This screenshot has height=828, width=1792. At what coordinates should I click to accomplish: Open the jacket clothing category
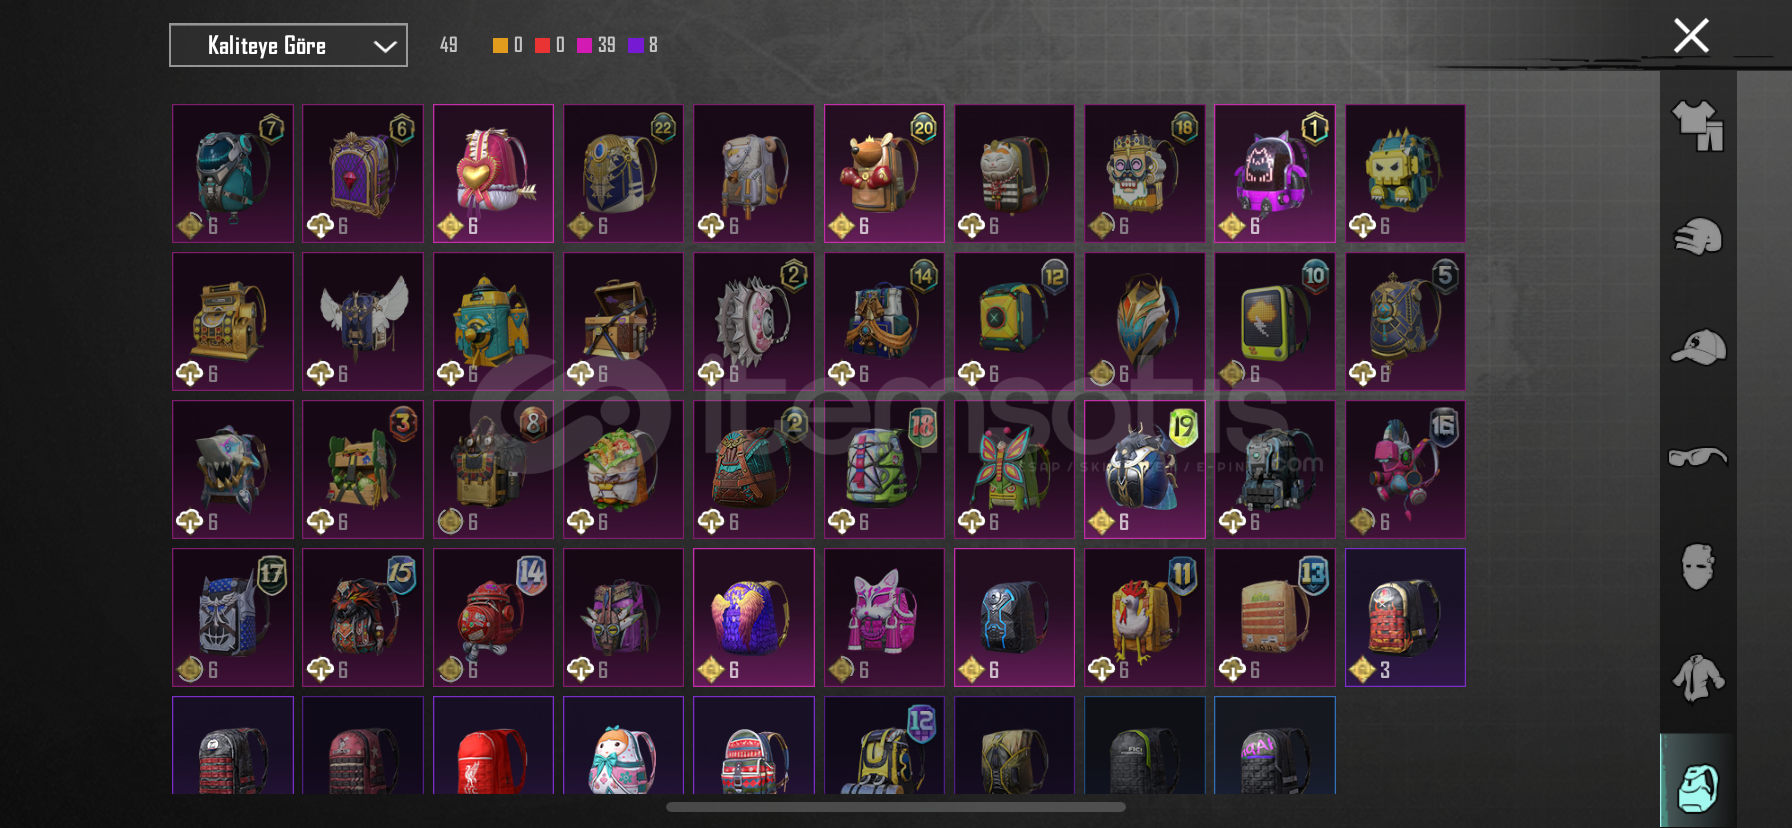click(x=1698, y=678)
